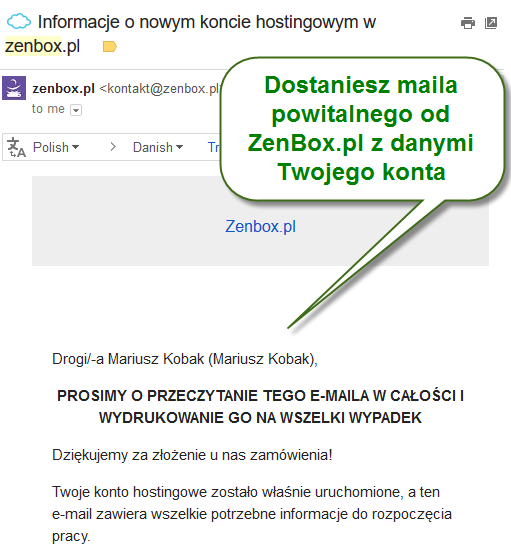Click the partially hidden Translate message link
The image size is (511, 558).
(x=214, y=147)
